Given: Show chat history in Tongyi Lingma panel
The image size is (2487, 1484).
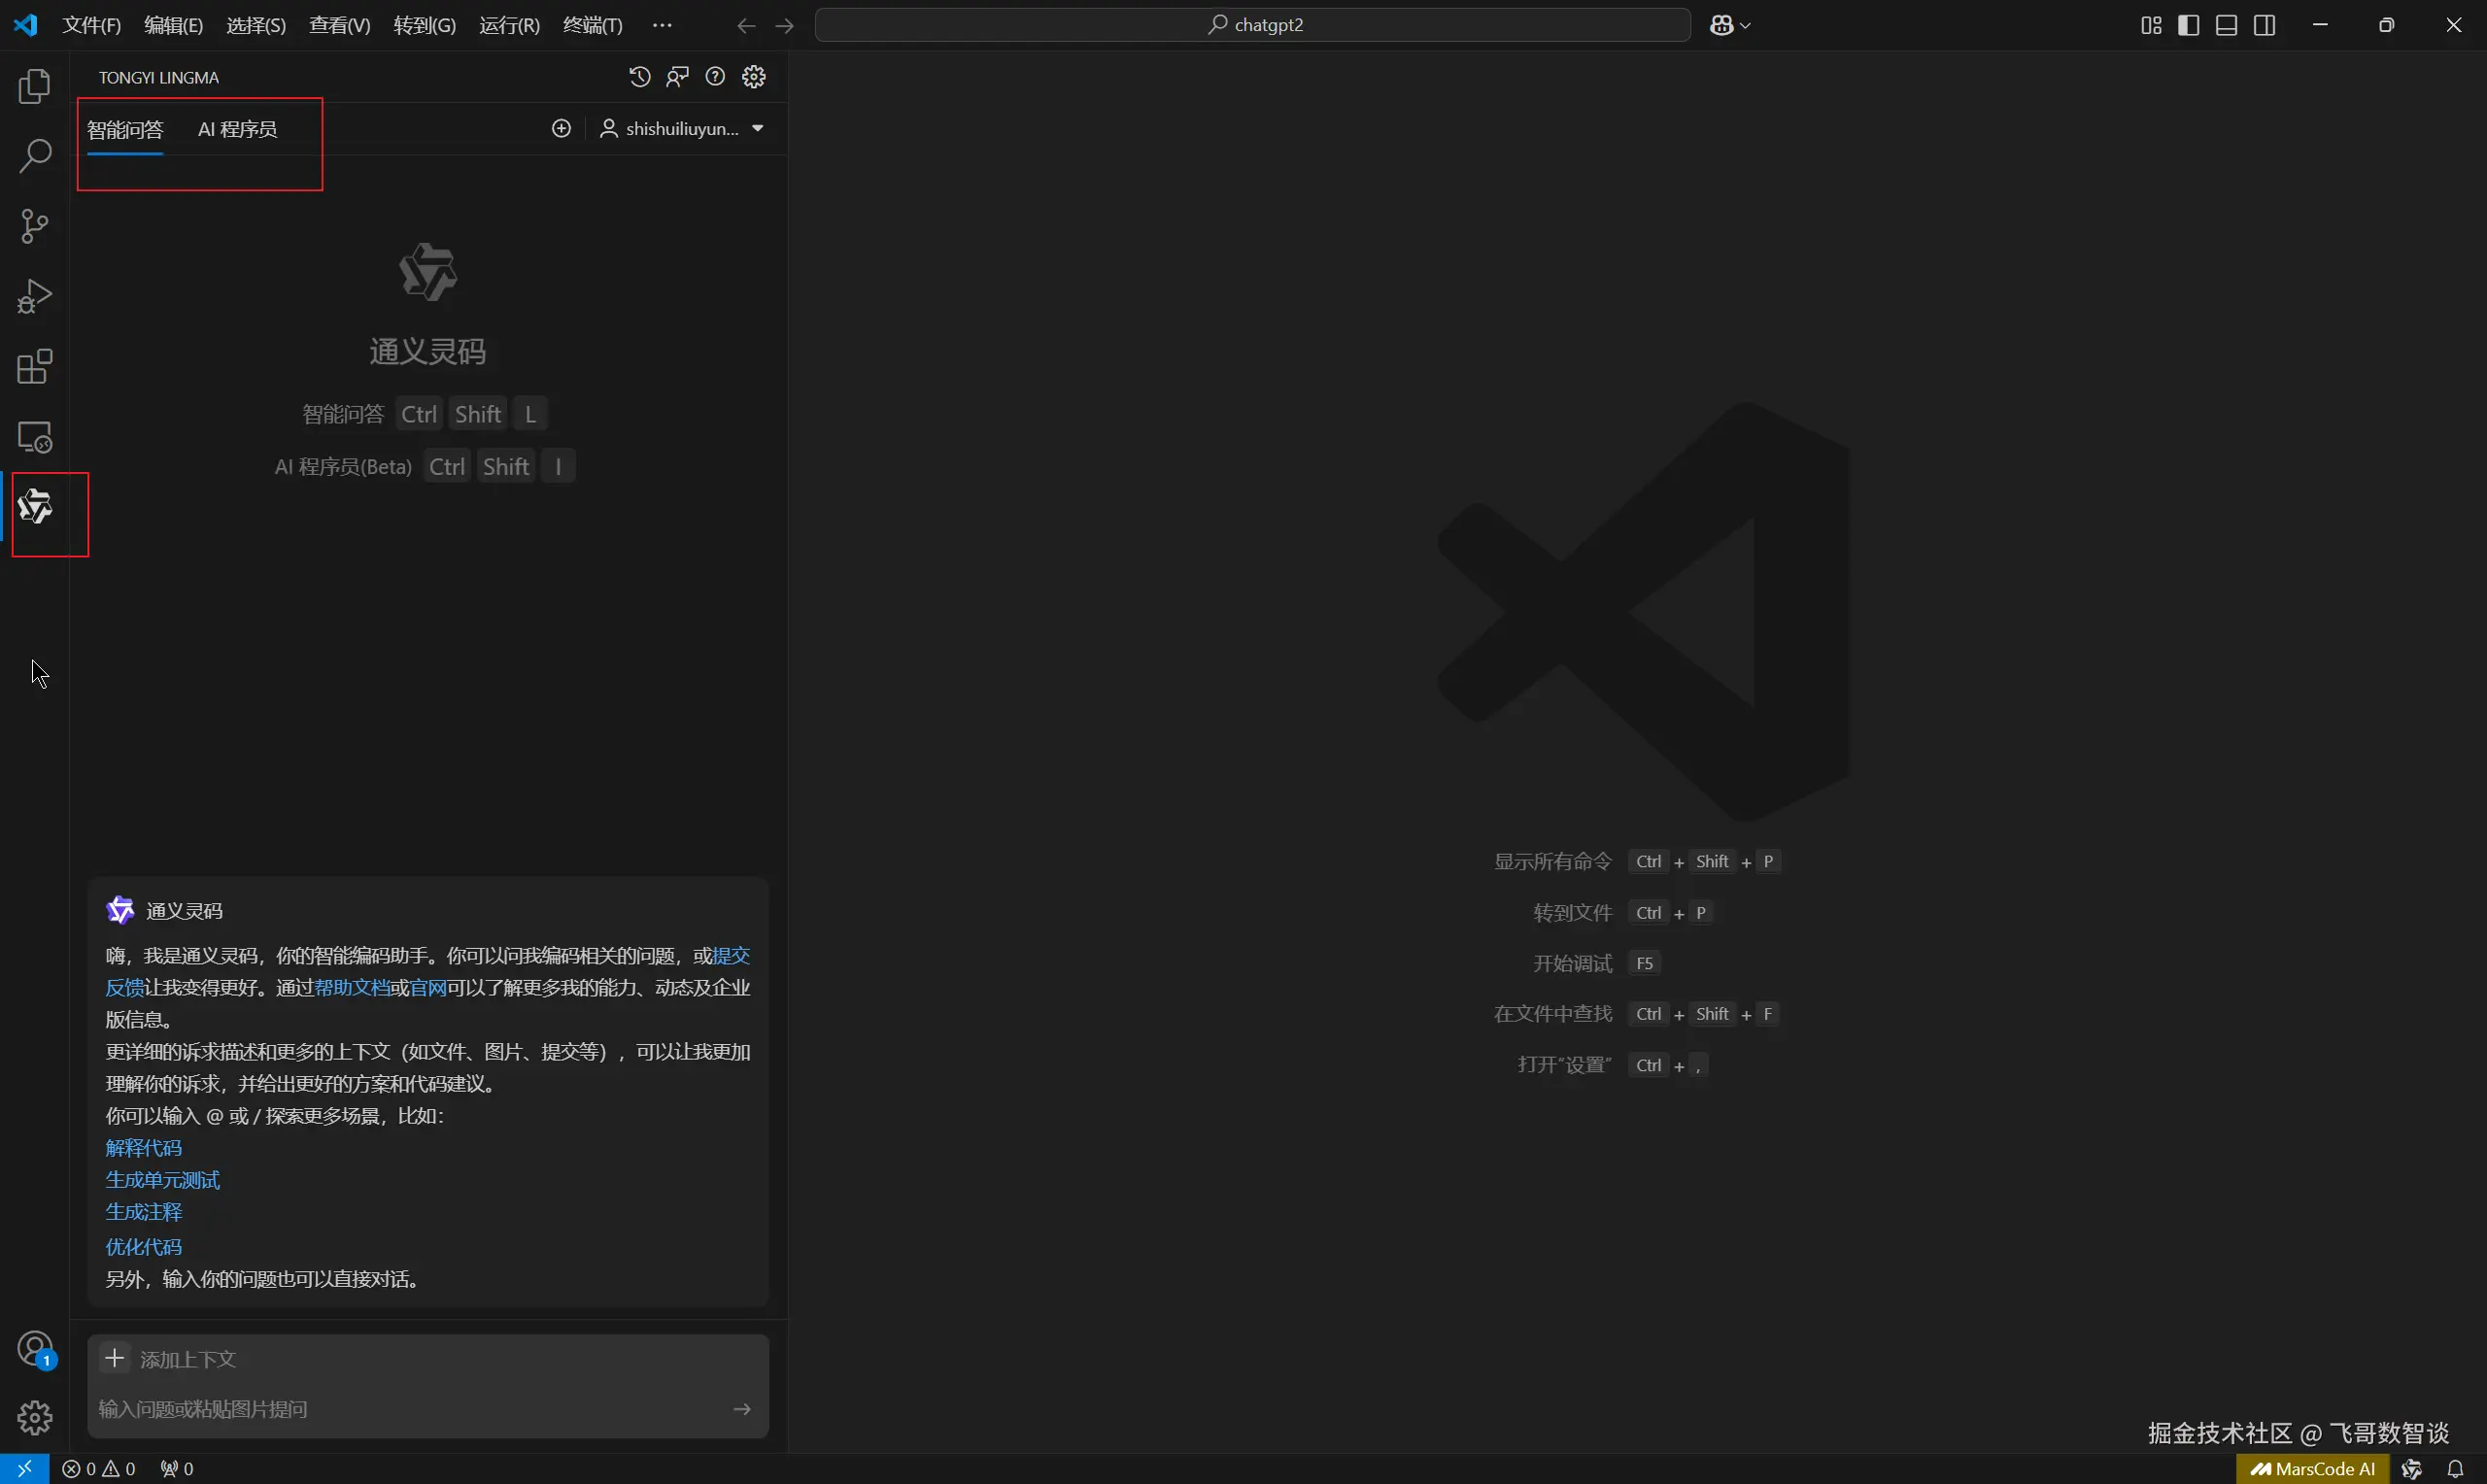Looking at the screenshot, I should click(x=640, y=77).
